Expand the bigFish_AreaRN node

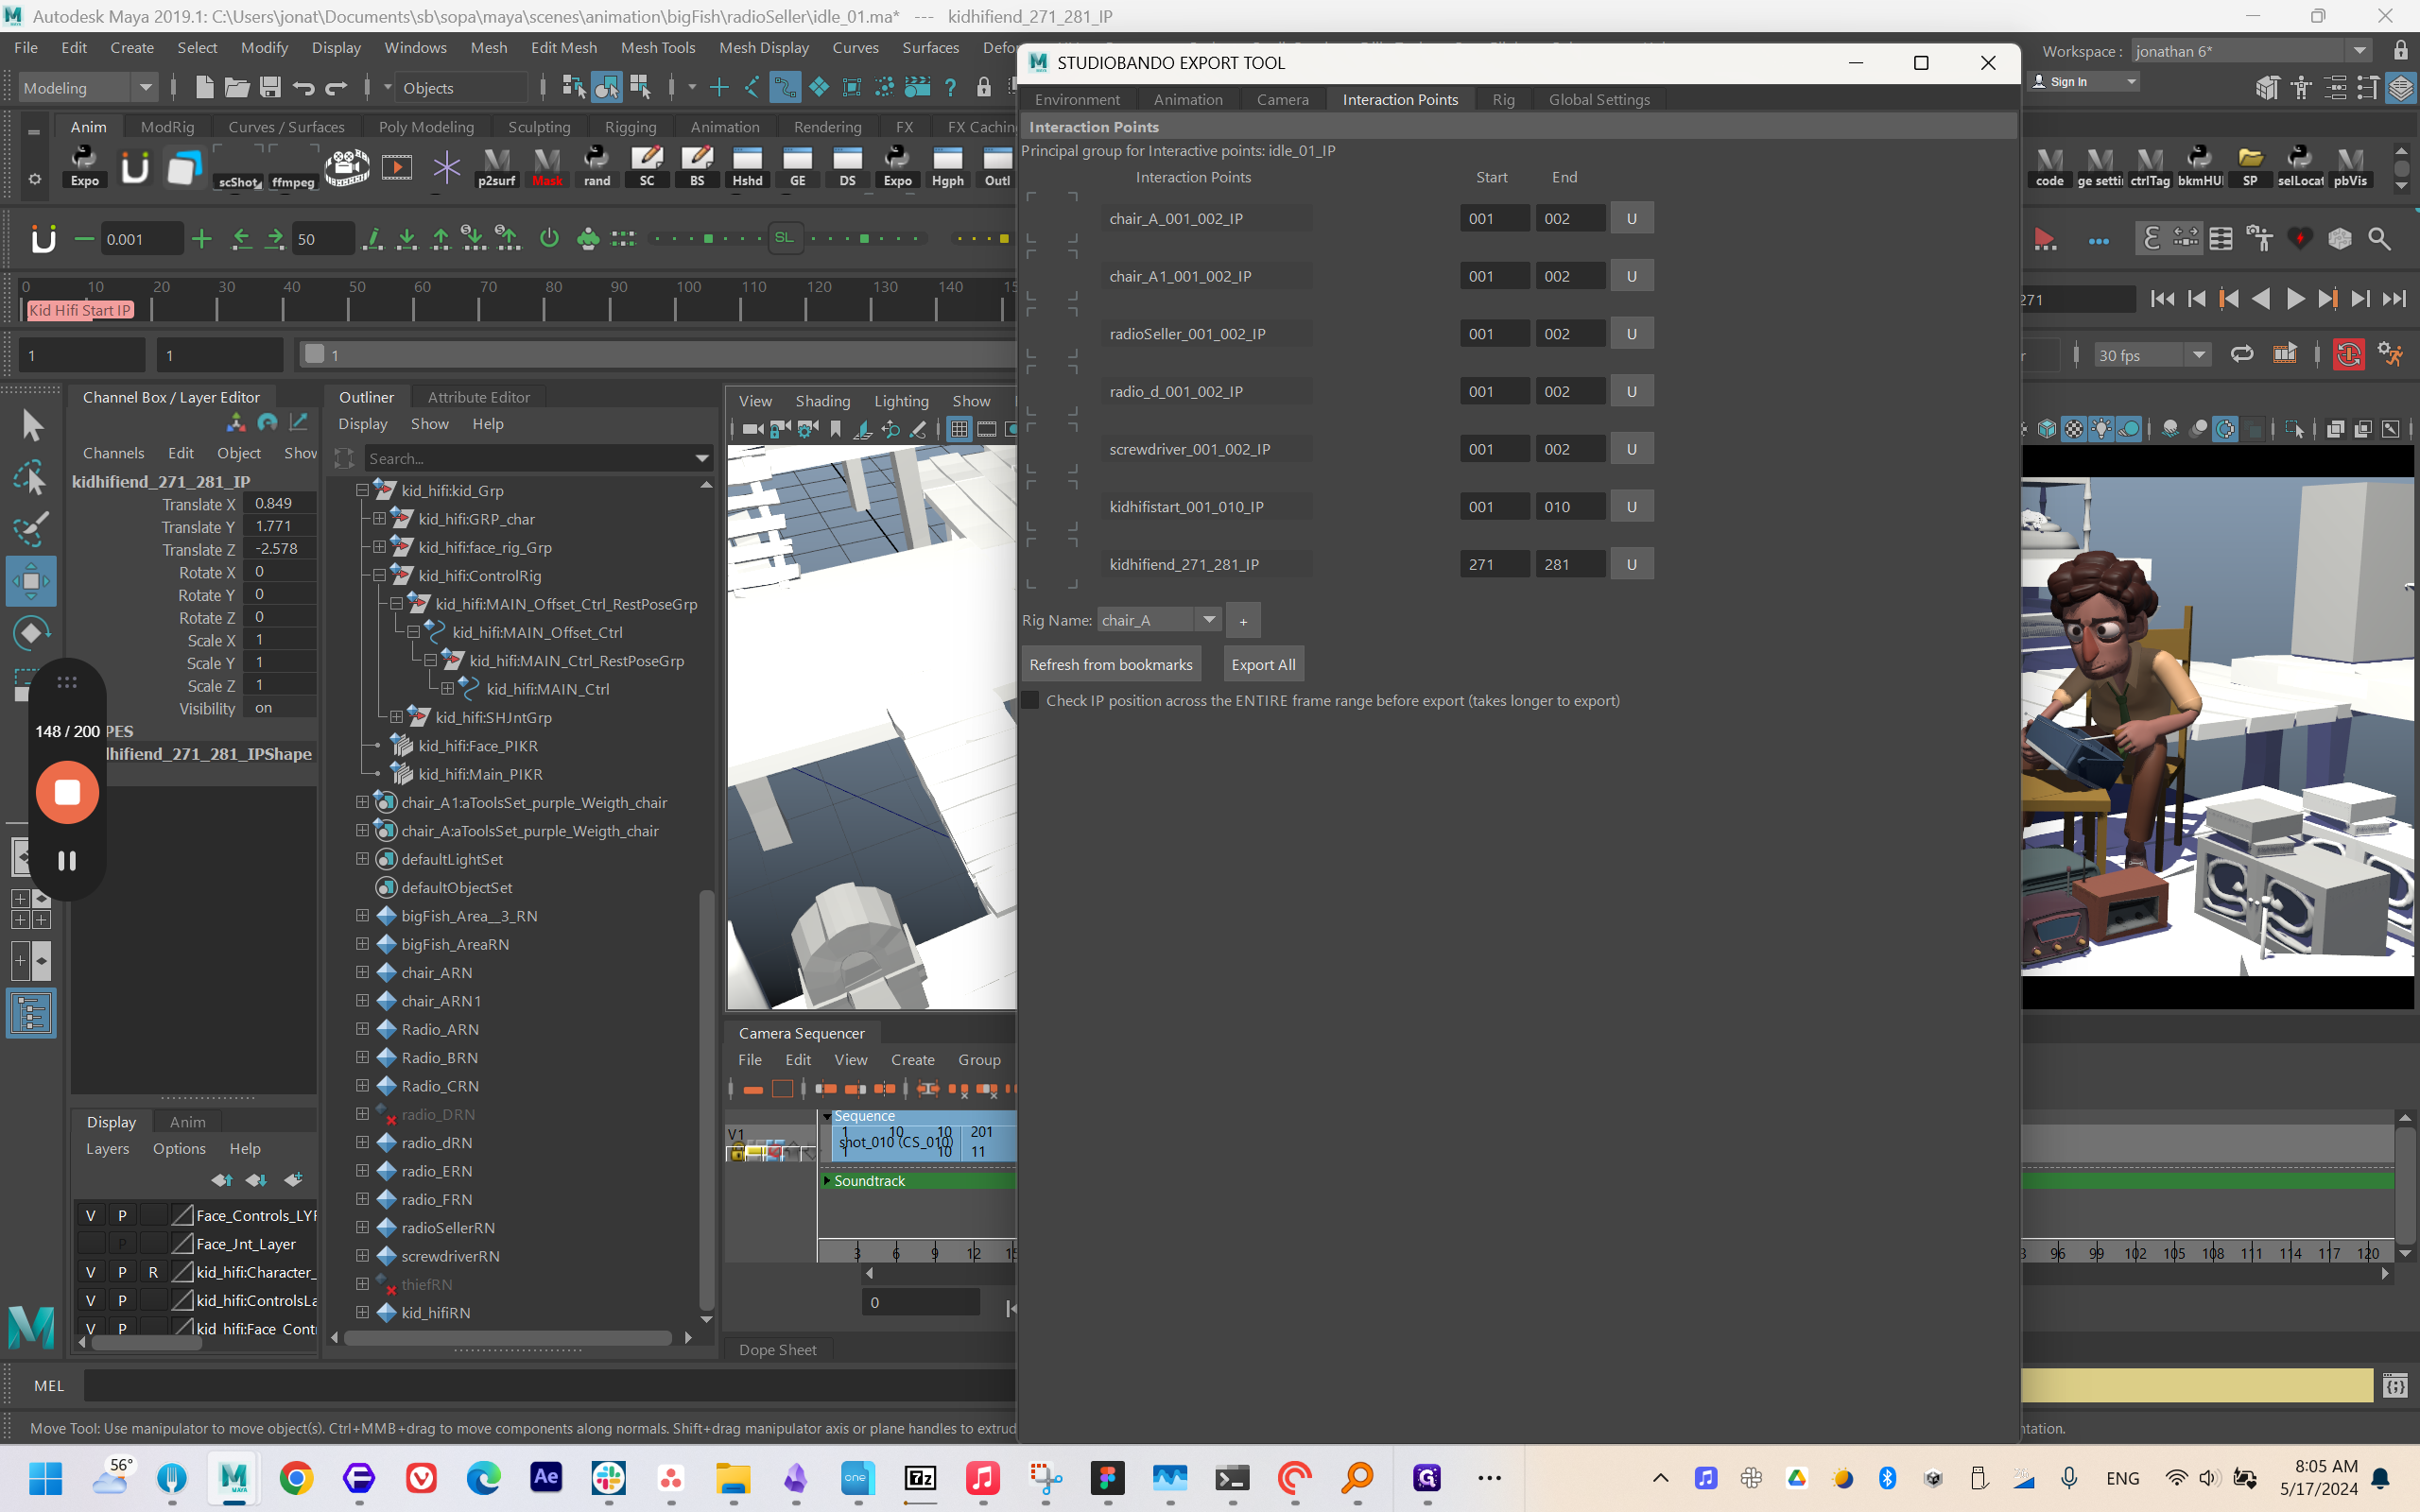click(x=362, y=944)
